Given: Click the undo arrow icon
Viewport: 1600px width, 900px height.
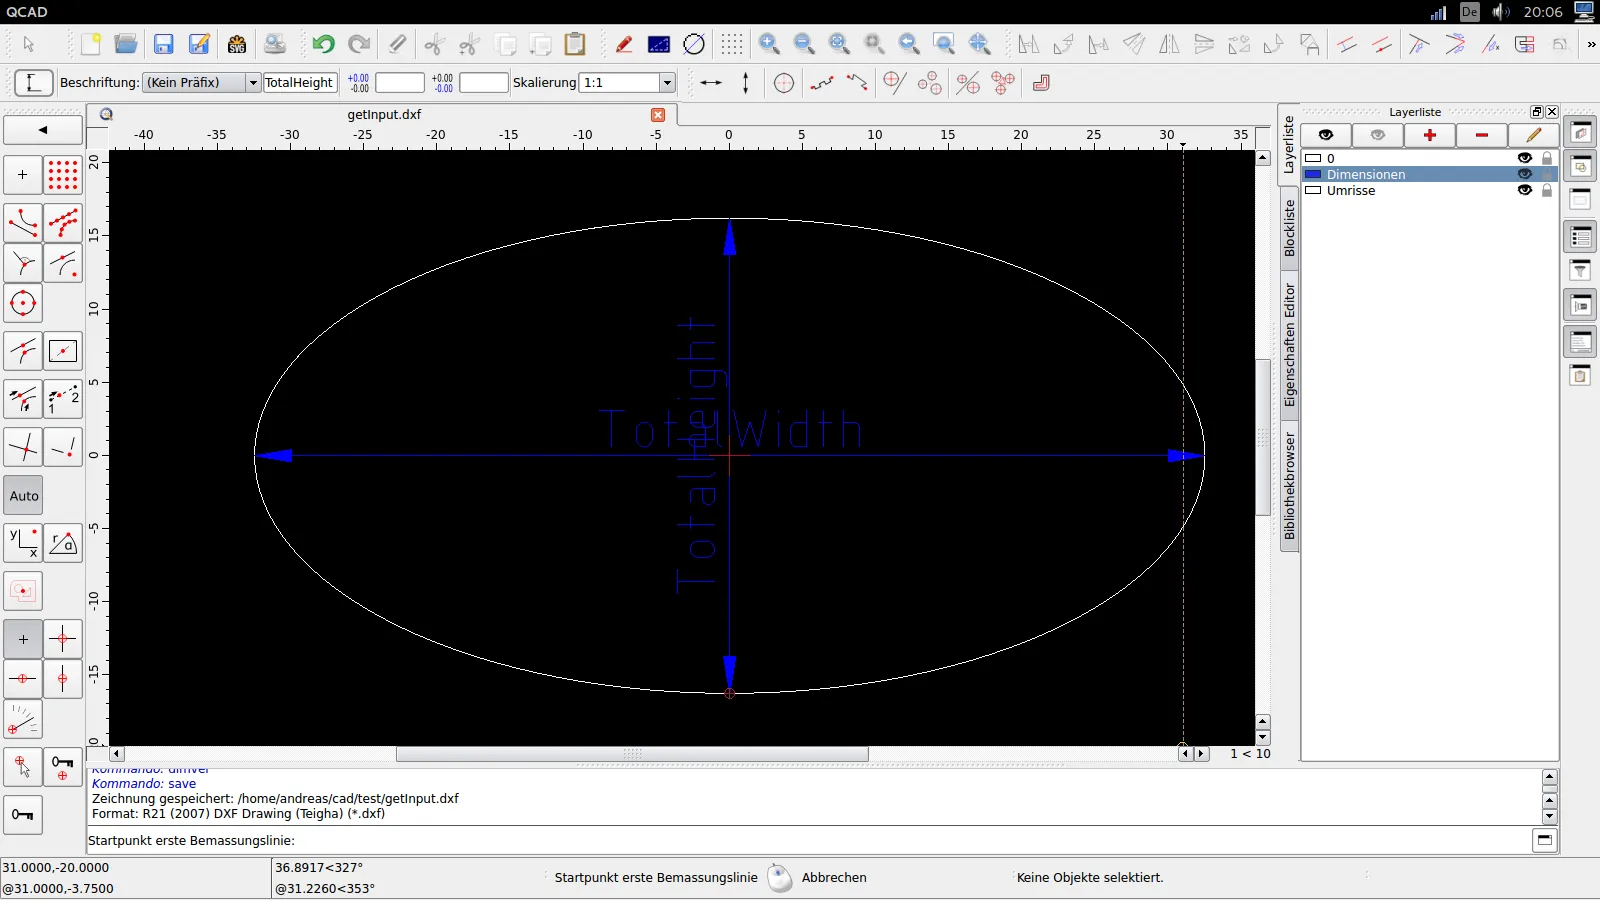Looking at the screenshot, I should (x=322, y=44).
